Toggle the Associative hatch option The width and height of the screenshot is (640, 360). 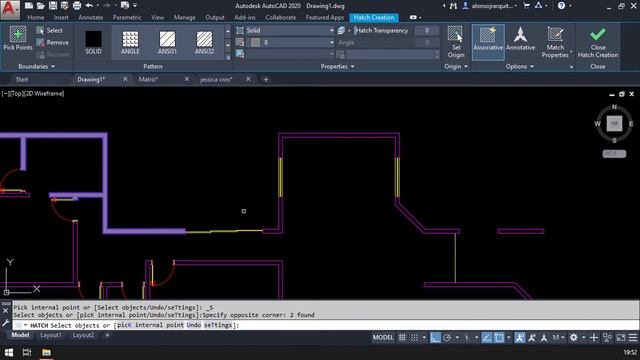488,42
